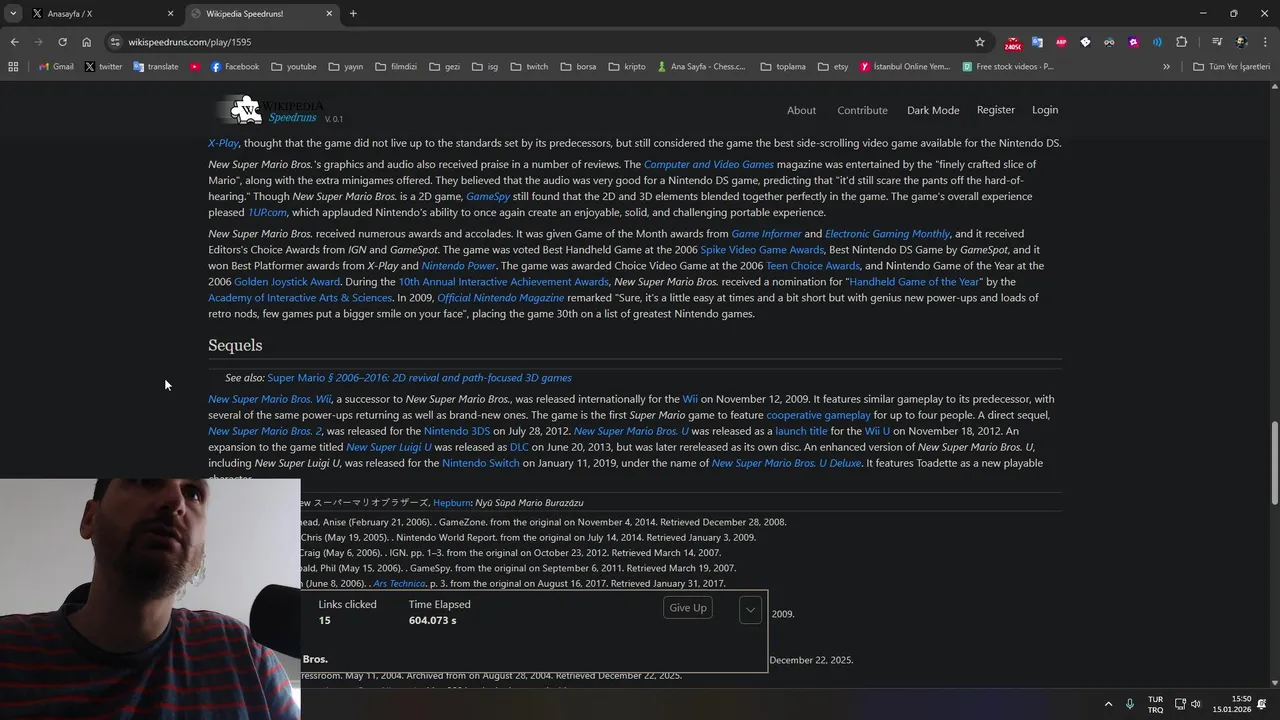Open the notifications bell in taskbar
1280x720 pixels.
point(1262,704)
